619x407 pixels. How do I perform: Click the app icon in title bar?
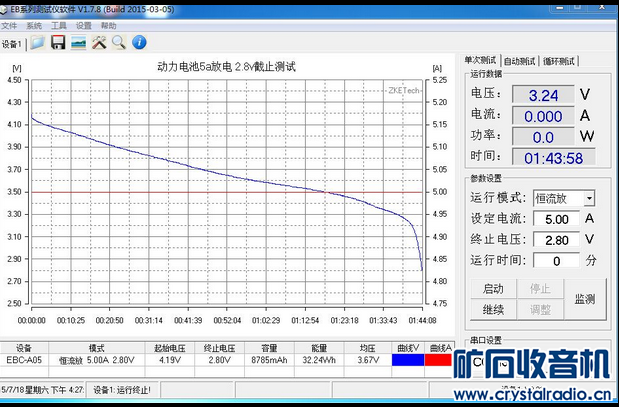point(4,9)
